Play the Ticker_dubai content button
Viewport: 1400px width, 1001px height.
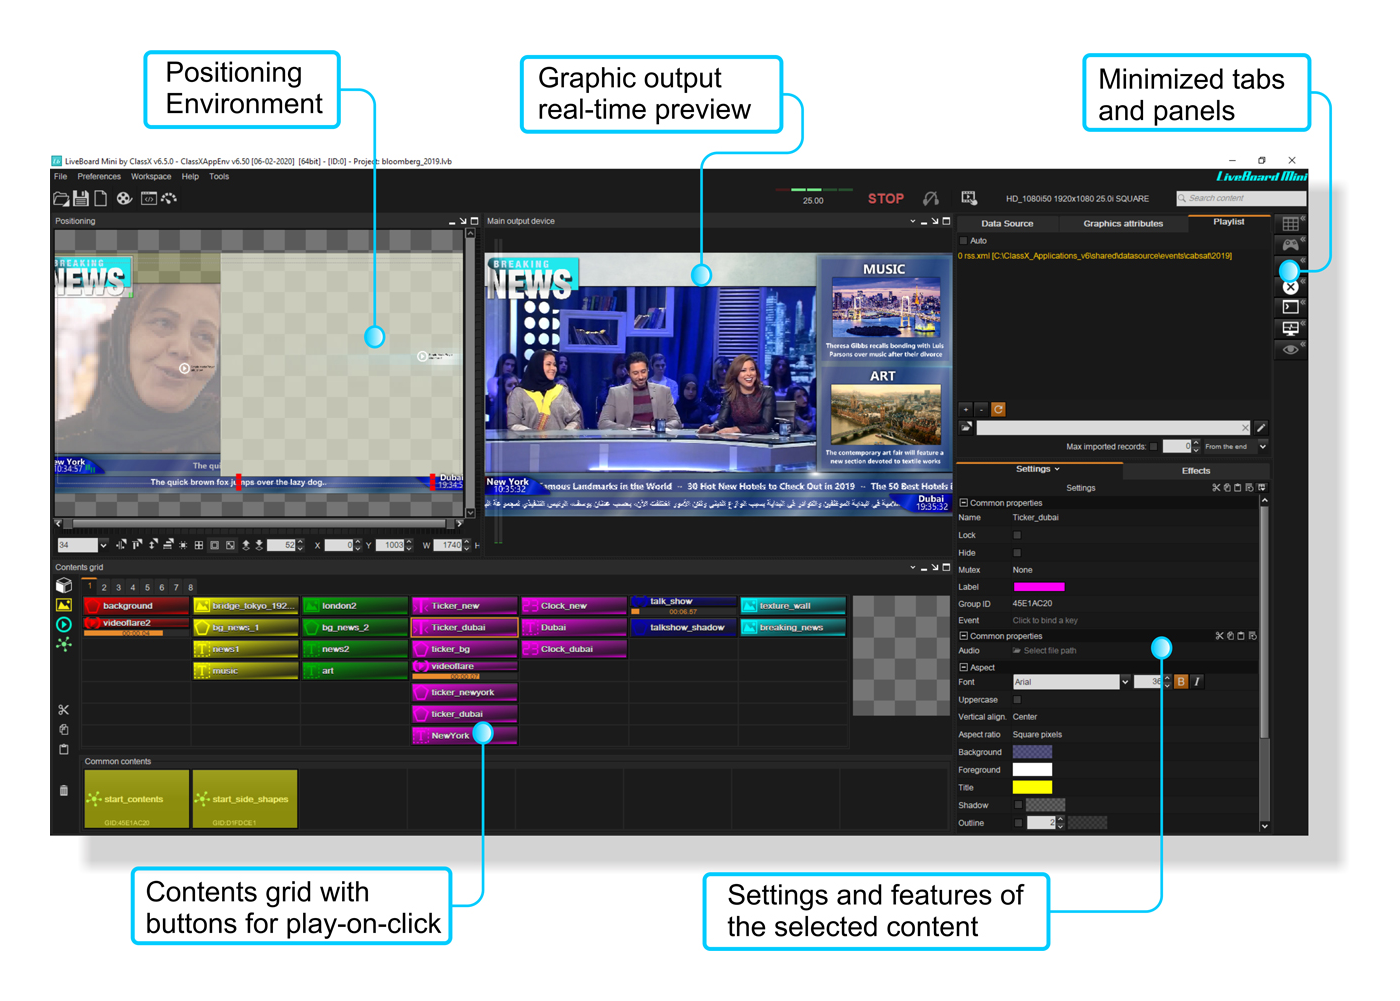(x=464, y=628)
